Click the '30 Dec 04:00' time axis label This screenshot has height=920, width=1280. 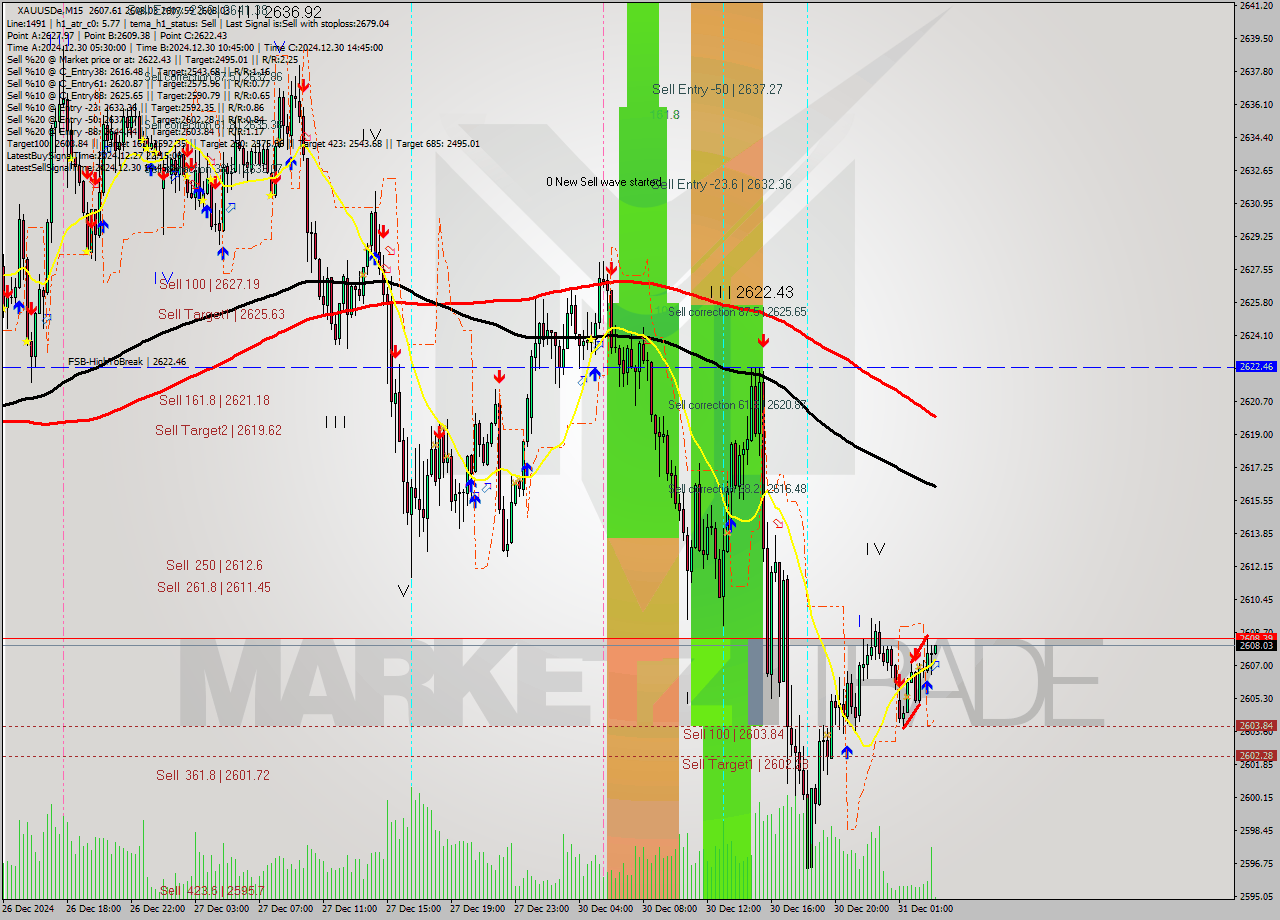[x=606, y=909]
